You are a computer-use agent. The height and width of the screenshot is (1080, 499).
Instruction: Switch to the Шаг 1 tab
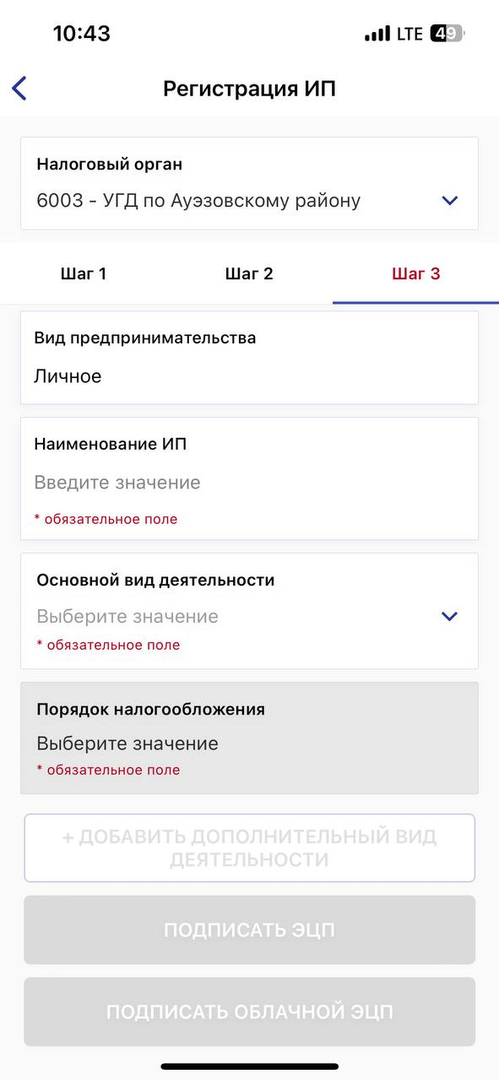coord(83,274)
